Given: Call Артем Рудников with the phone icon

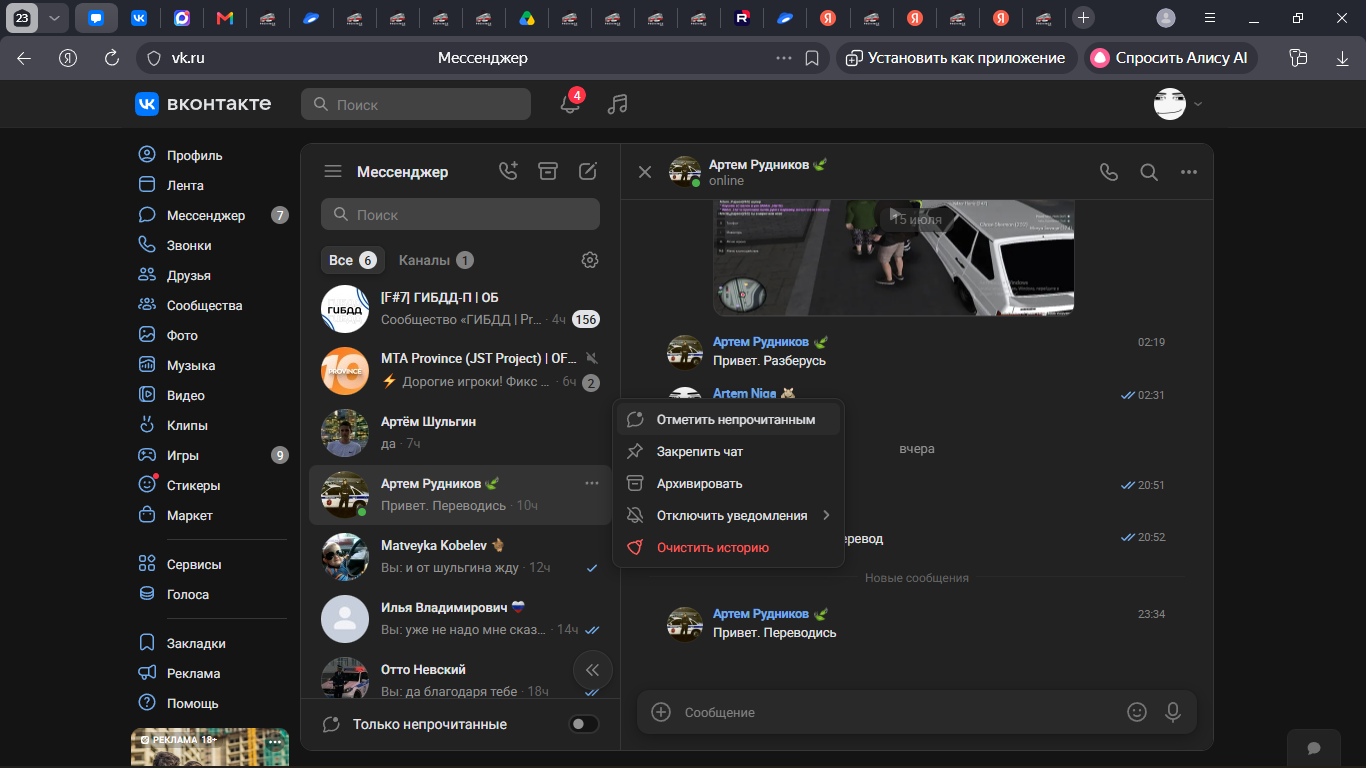Looking at the screenshot, I should click(x=1109, y=172).
